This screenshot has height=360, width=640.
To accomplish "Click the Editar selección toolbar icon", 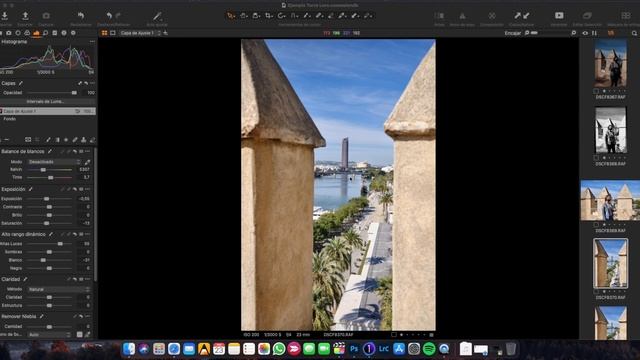I will [587, 16].
